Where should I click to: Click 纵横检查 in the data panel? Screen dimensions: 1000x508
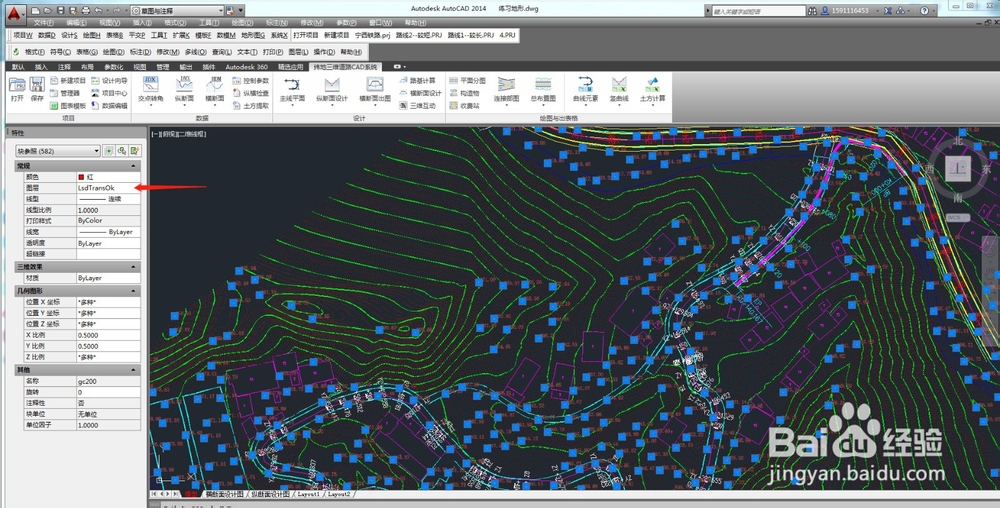(251, 93)
